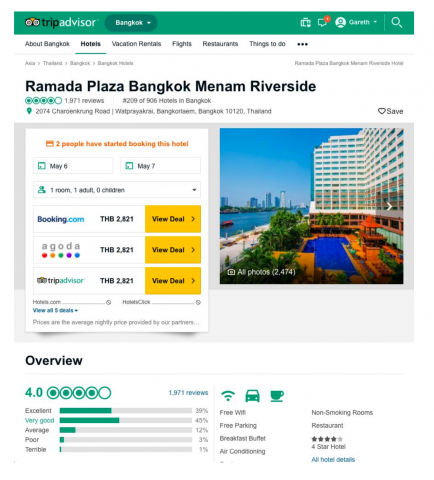
Task: Expand the Gareth account menu
Action: click(x=363, y=22)
